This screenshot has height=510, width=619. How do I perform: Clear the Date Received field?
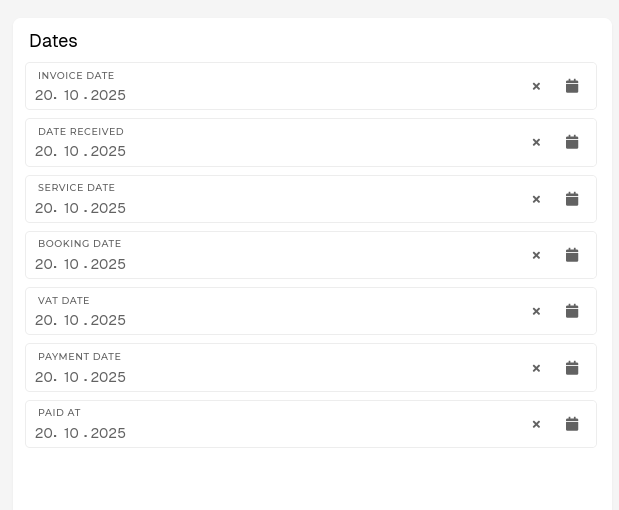[536, 142]
